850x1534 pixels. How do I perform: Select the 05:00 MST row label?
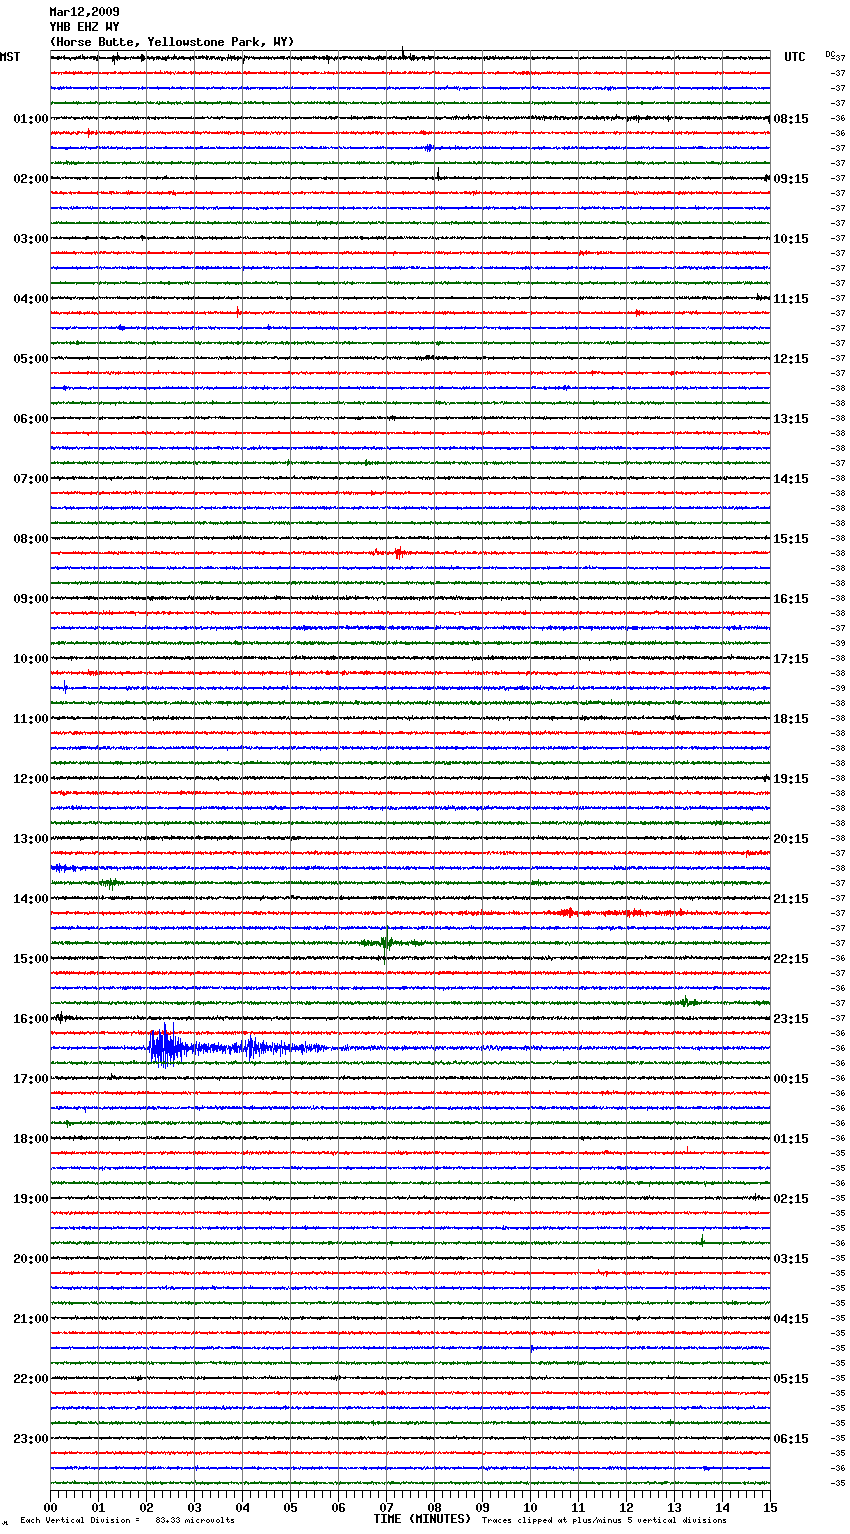(31, 359)
